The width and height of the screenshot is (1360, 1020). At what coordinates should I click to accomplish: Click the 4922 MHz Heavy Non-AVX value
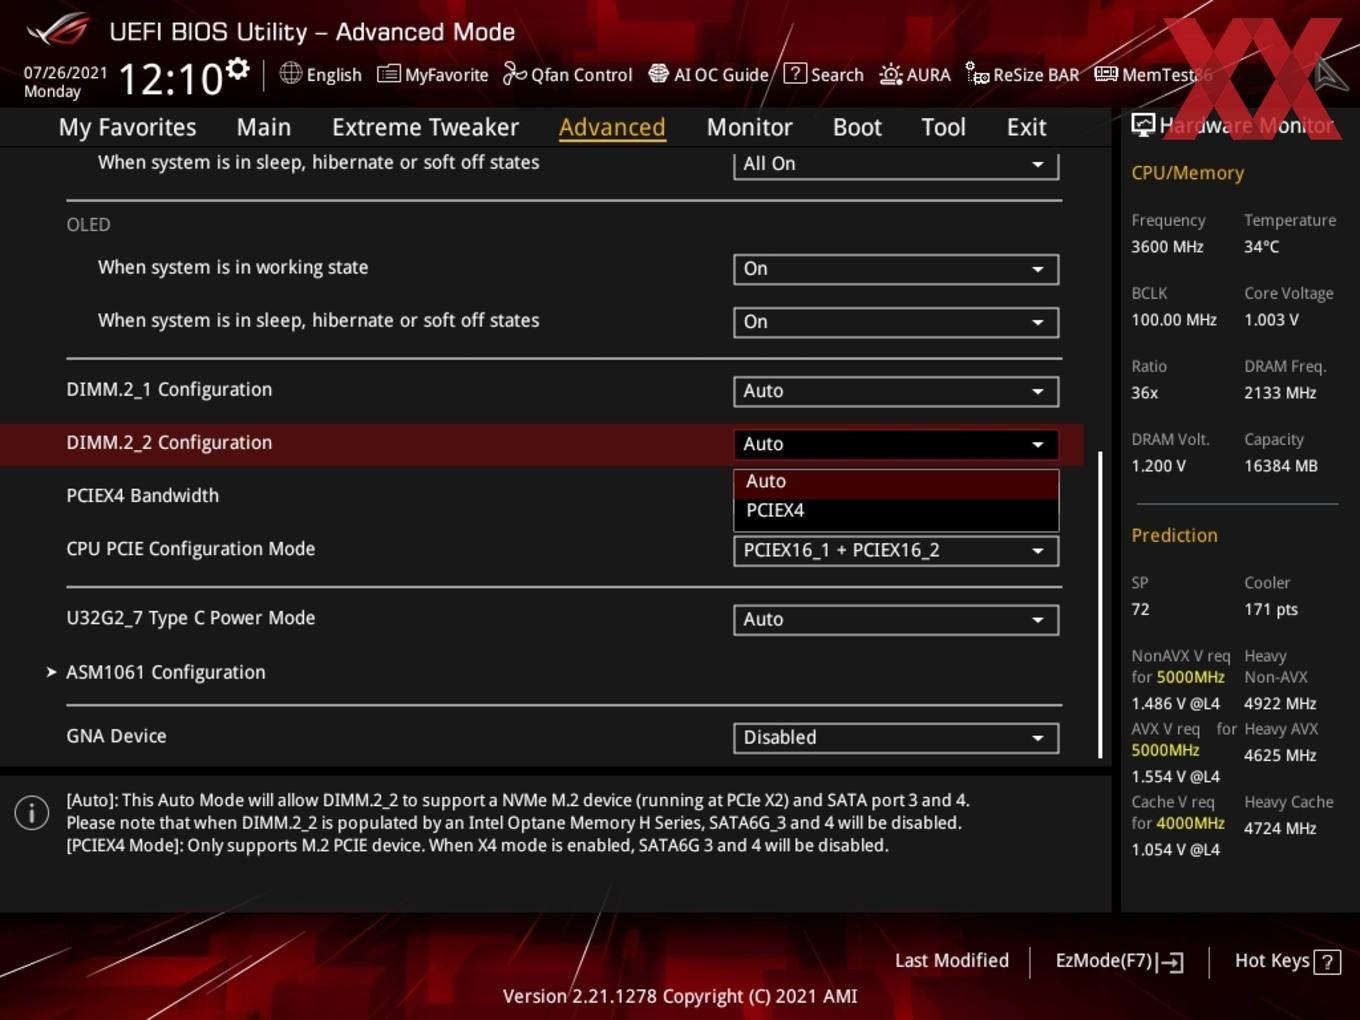(1280, 704)
